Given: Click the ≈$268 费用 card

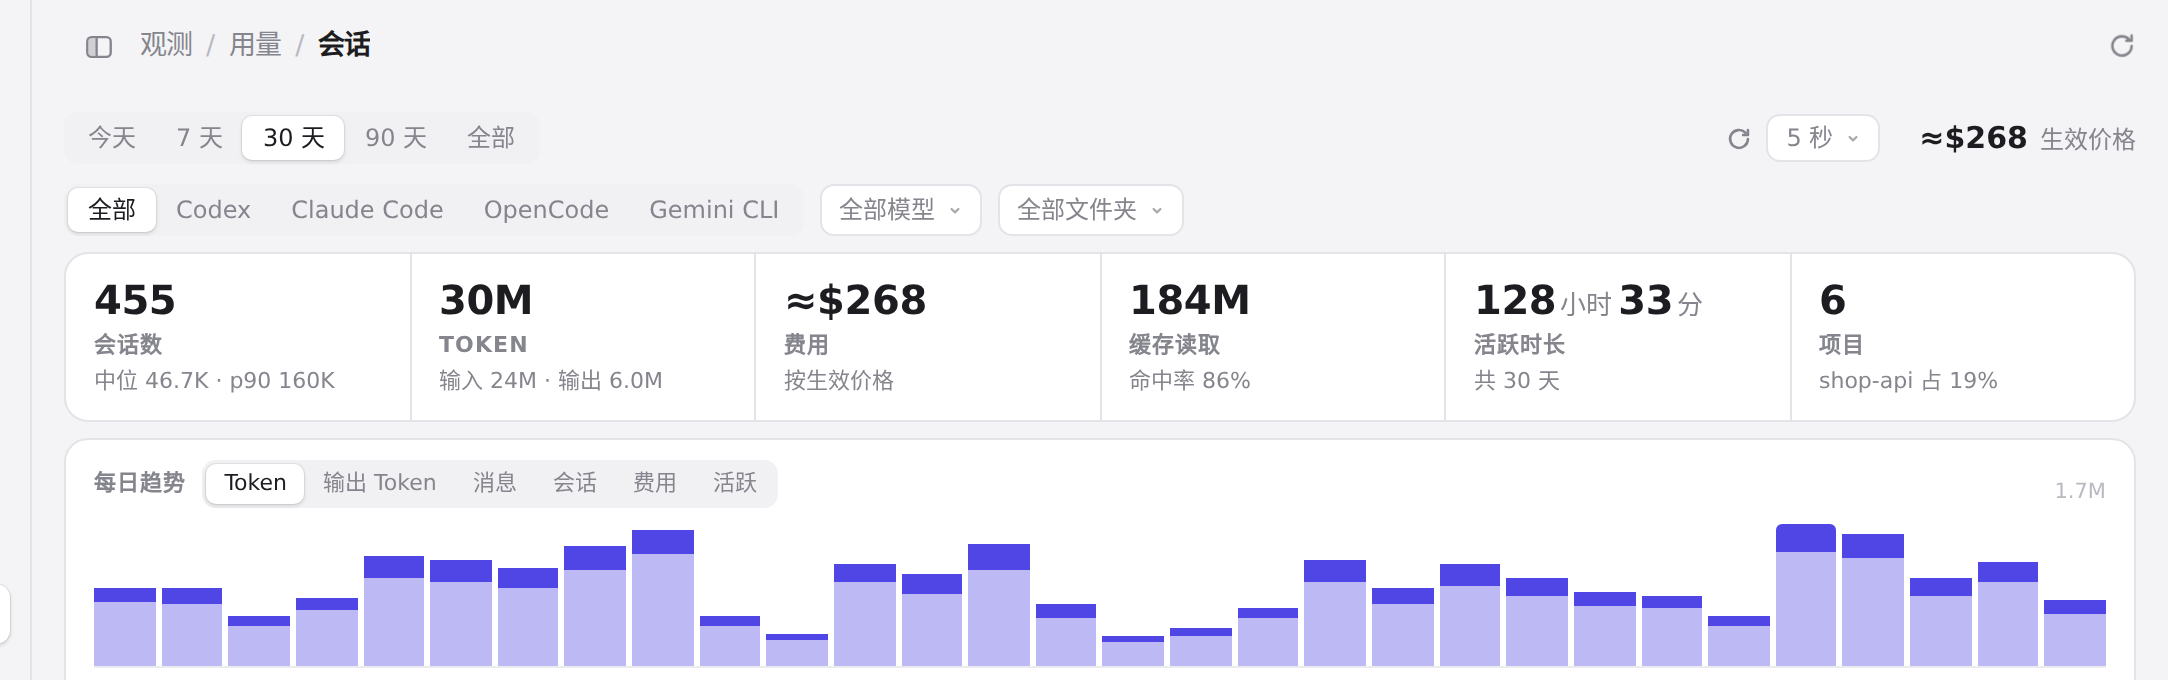Looking at the screenshot, I should tap(928, 337).
